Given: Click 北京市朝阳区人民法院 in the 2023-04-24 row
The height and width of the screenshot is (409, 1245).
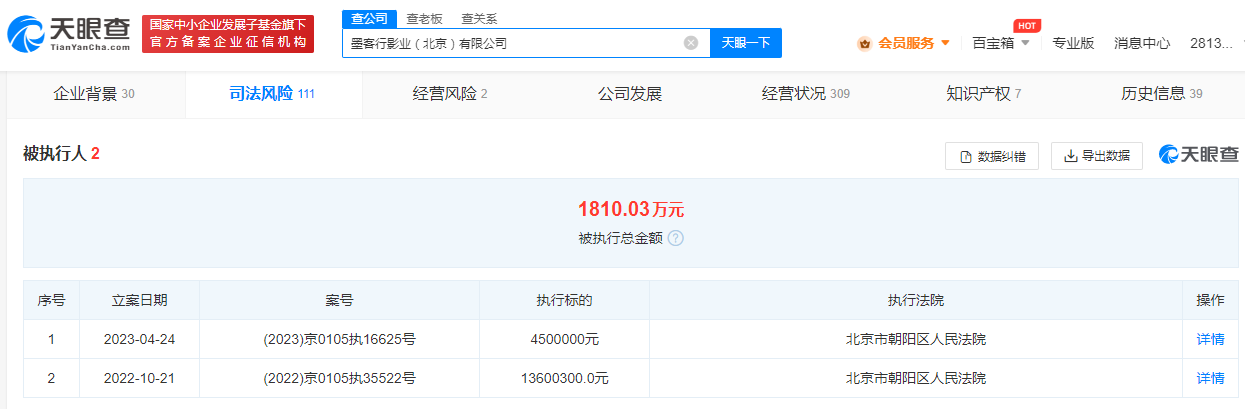Looking at the screenshot, I should coord(915,339).
